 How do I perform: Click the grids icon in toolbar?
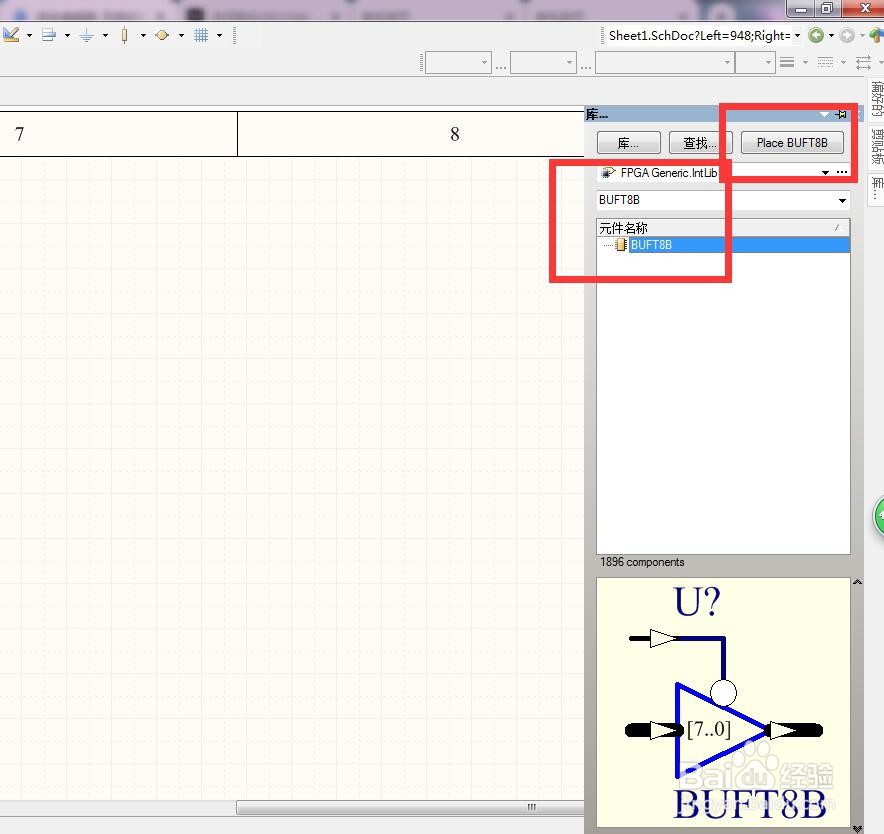click(201, 36)
